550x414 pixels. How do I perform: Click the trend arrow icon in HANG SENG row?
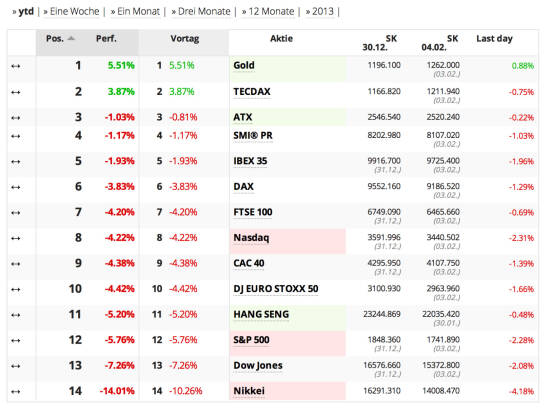(x=15, y=315)
